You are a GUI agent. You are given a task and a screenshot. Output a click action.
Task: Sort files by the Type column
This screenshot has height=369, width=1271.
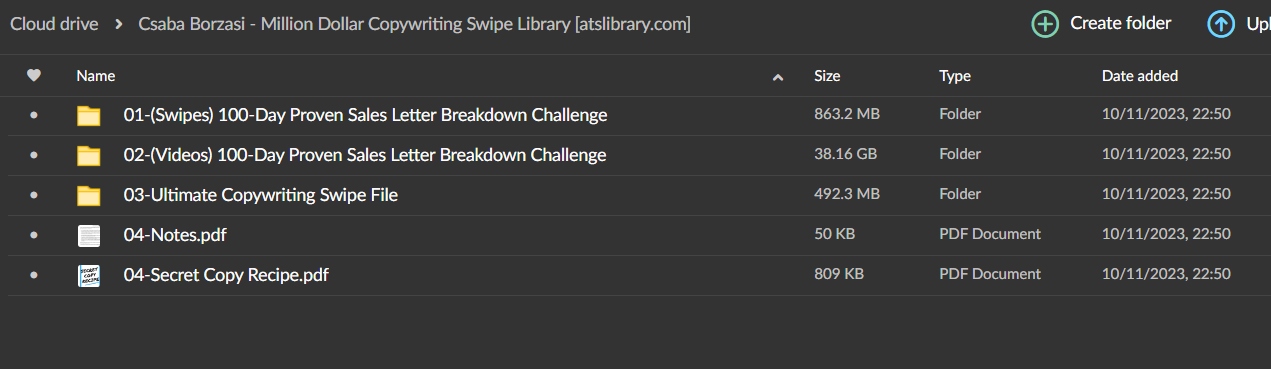[955, 76]
